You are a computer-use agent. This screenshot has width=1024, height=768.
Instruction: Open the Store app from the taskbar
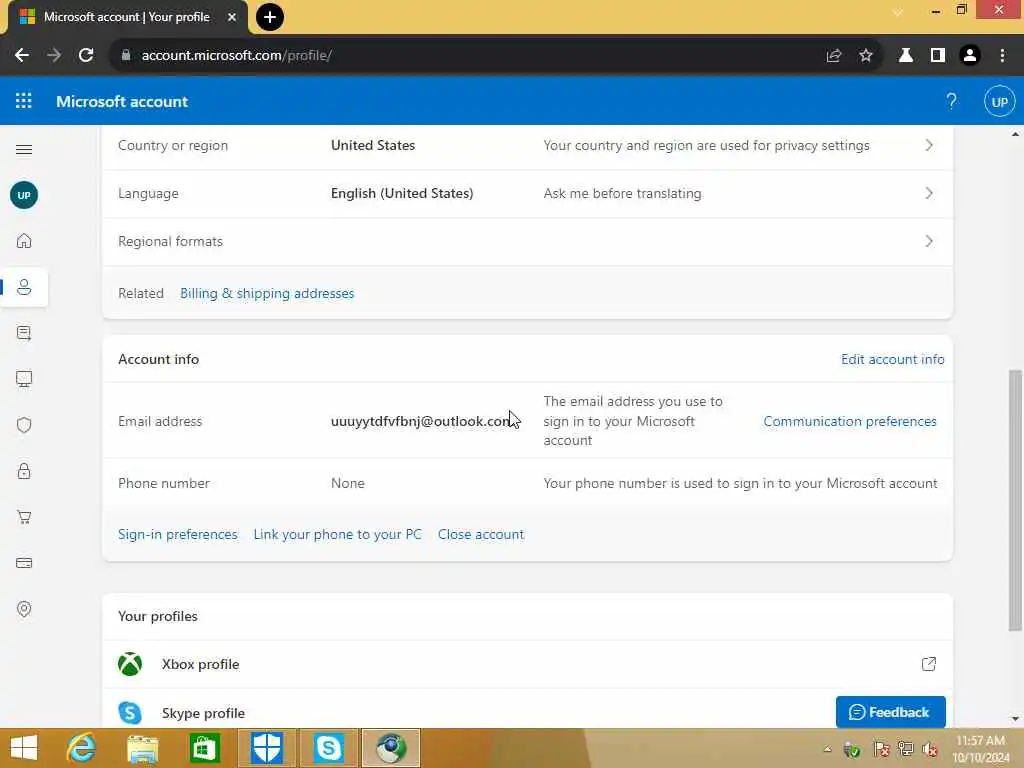(204, 748)
